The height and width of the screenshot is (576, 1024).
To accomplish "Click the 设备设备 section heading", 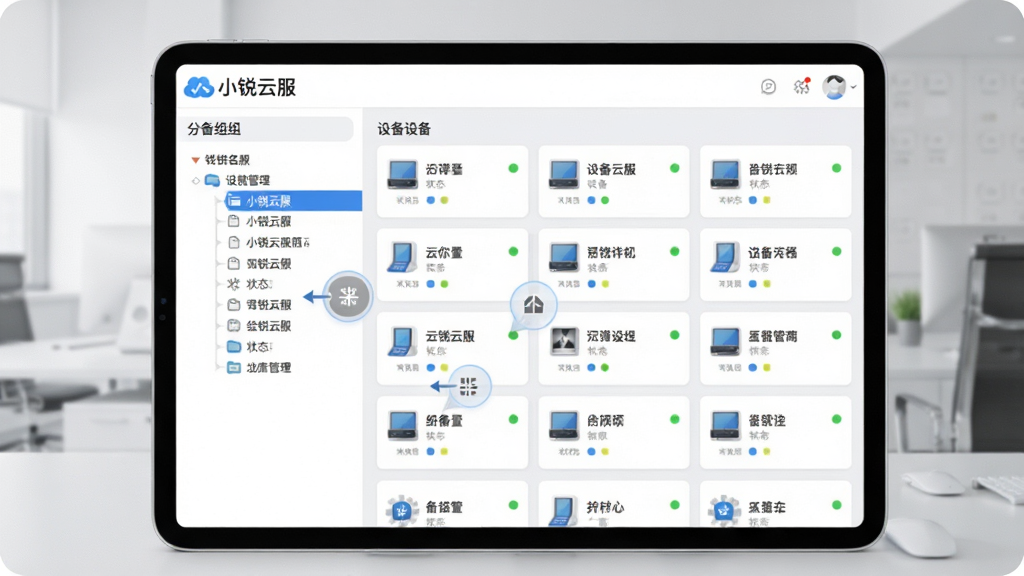I will [x=404, y=129].
